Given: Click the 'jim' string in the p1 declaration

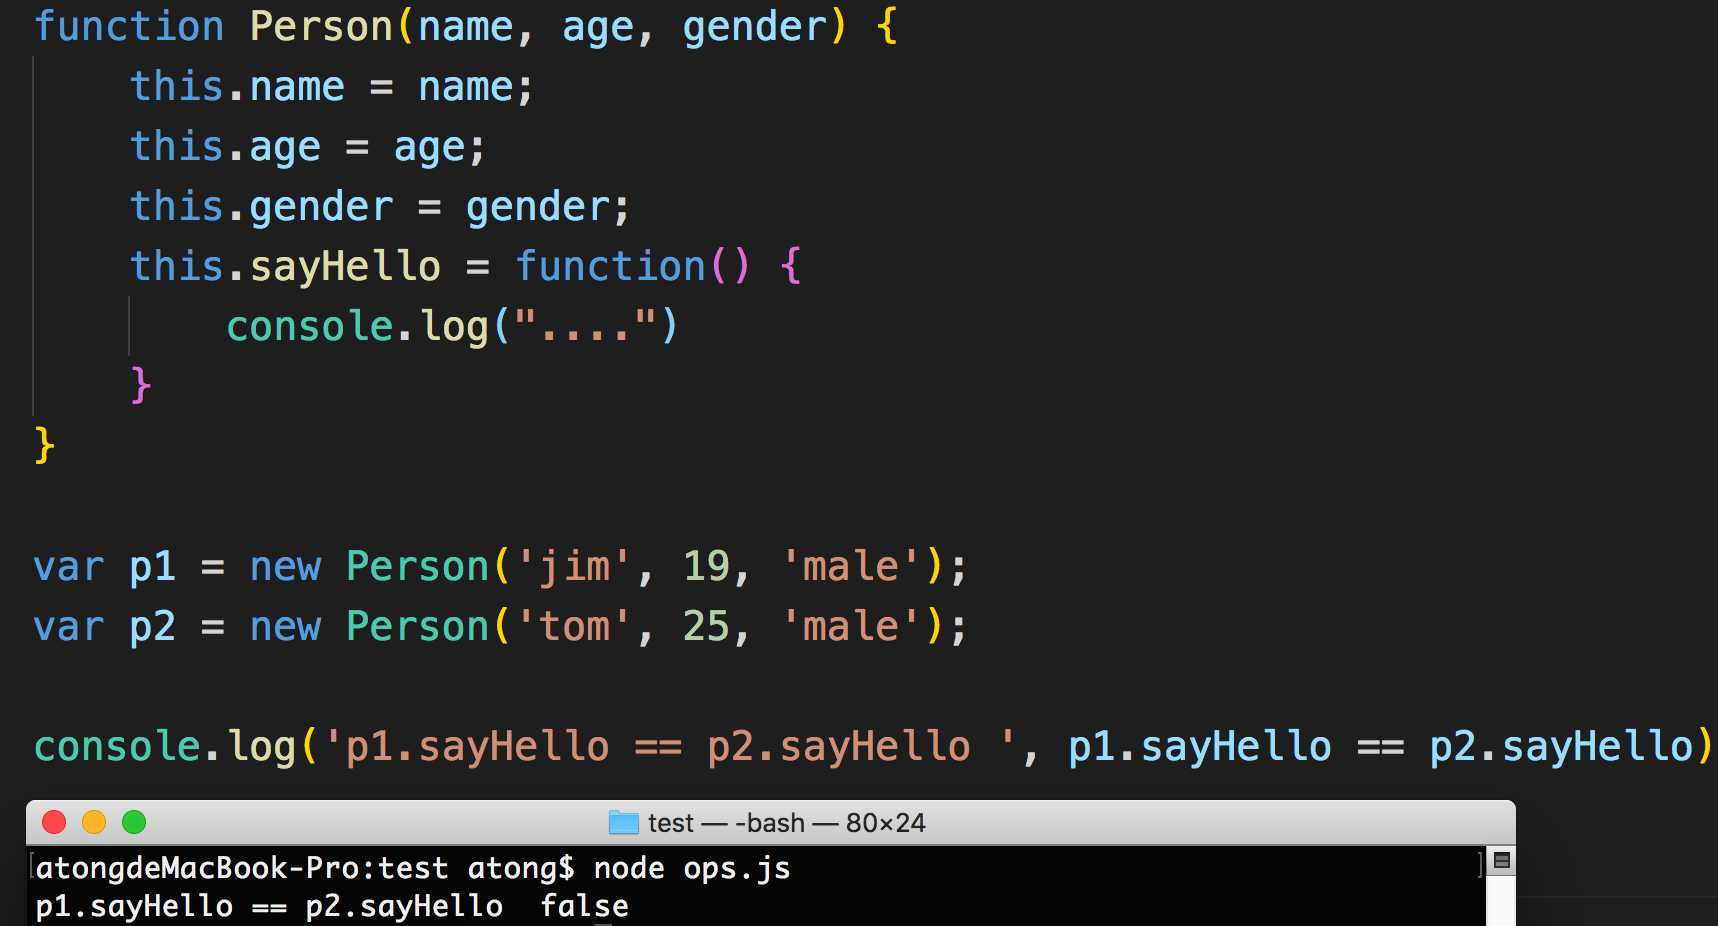Looking at the screenshot, I should [574, 567].
